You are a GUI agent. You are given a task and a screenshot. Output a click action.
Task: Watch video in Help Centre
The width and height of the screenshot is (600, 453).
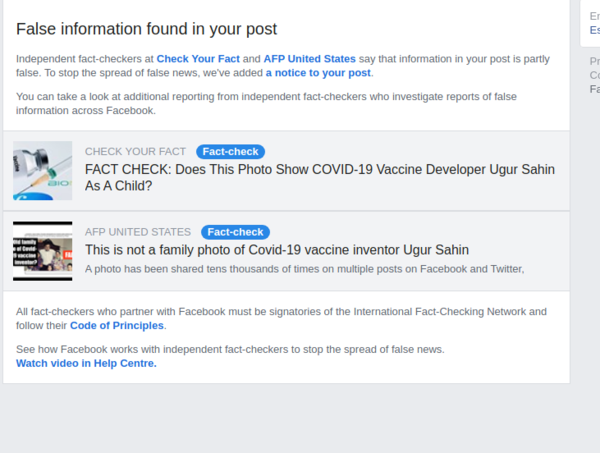[x=86, y=363]
